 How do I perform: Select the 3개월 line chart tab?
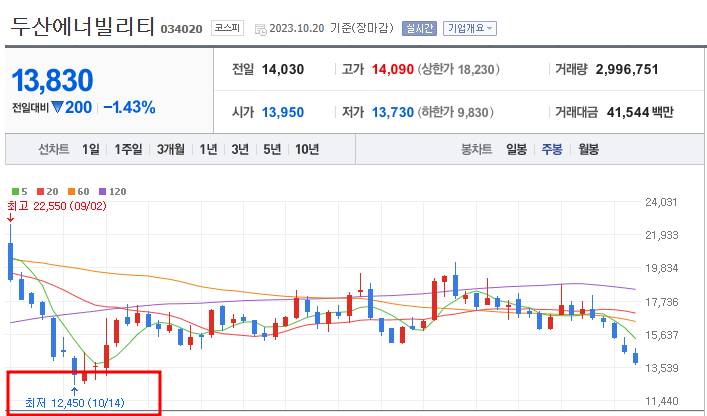coord(170,149)
